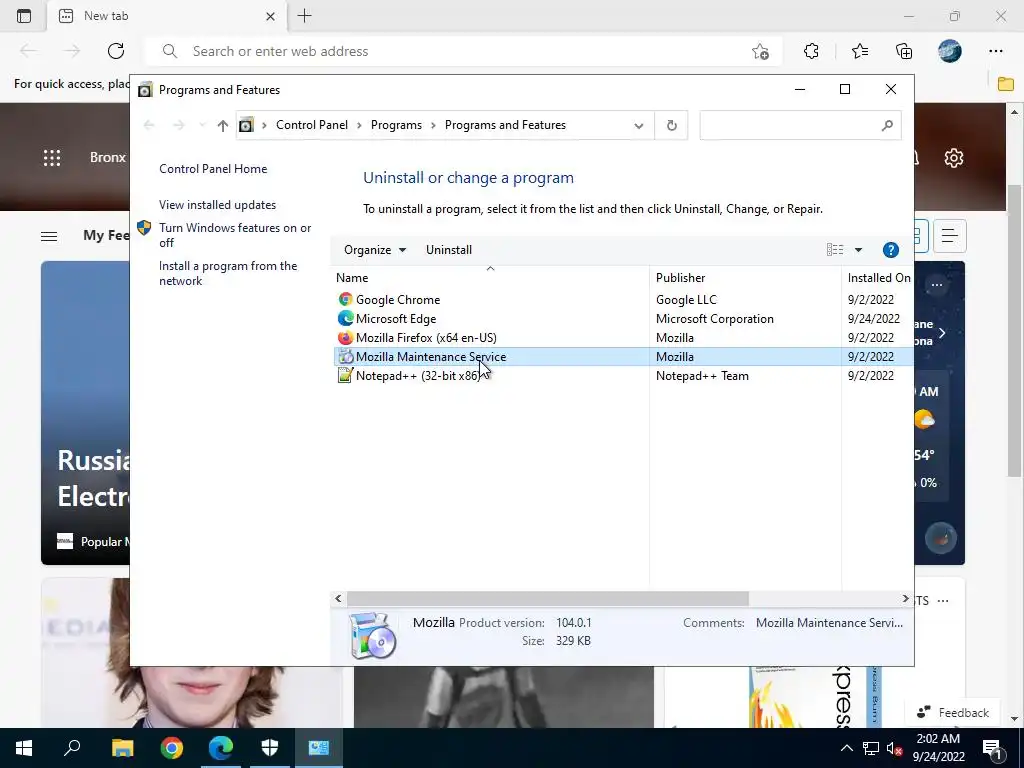1024x768 pixels.
Task: Reload the Edge browser page
Action: [116, 51]
